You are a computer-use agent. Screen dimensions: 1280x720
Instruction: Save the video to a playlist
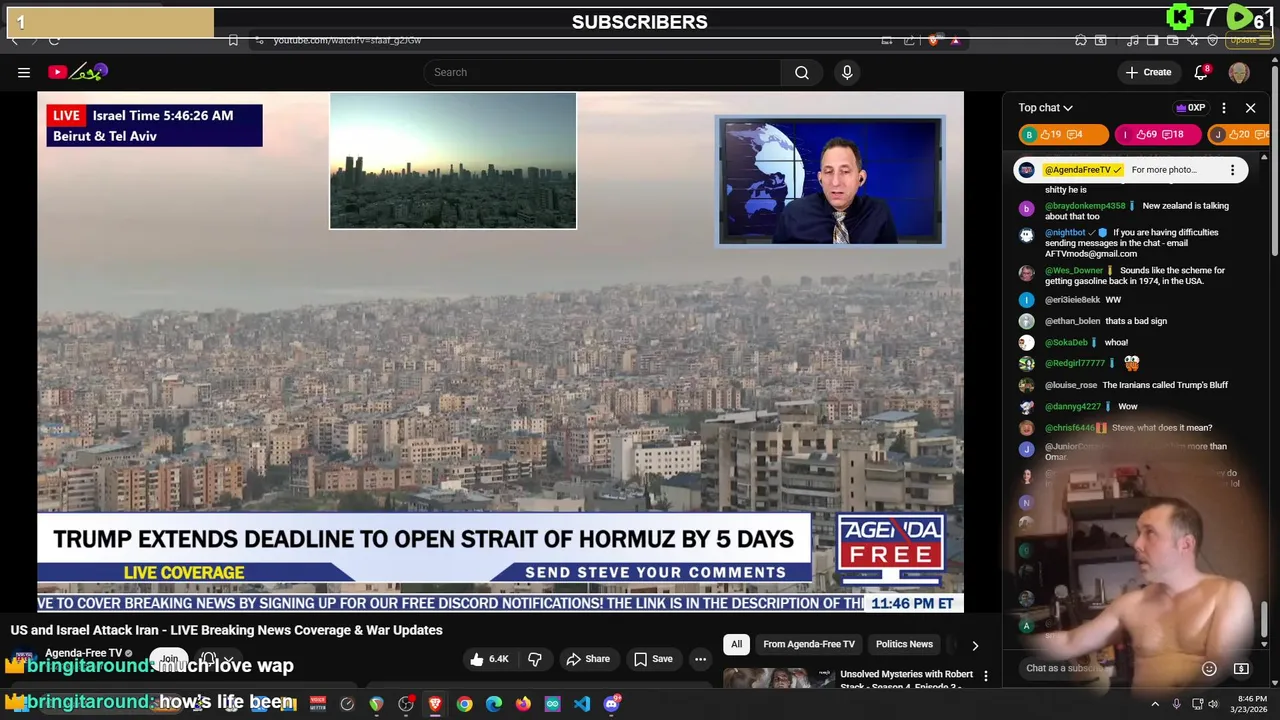pyautogui.click(x=653, y=659)
